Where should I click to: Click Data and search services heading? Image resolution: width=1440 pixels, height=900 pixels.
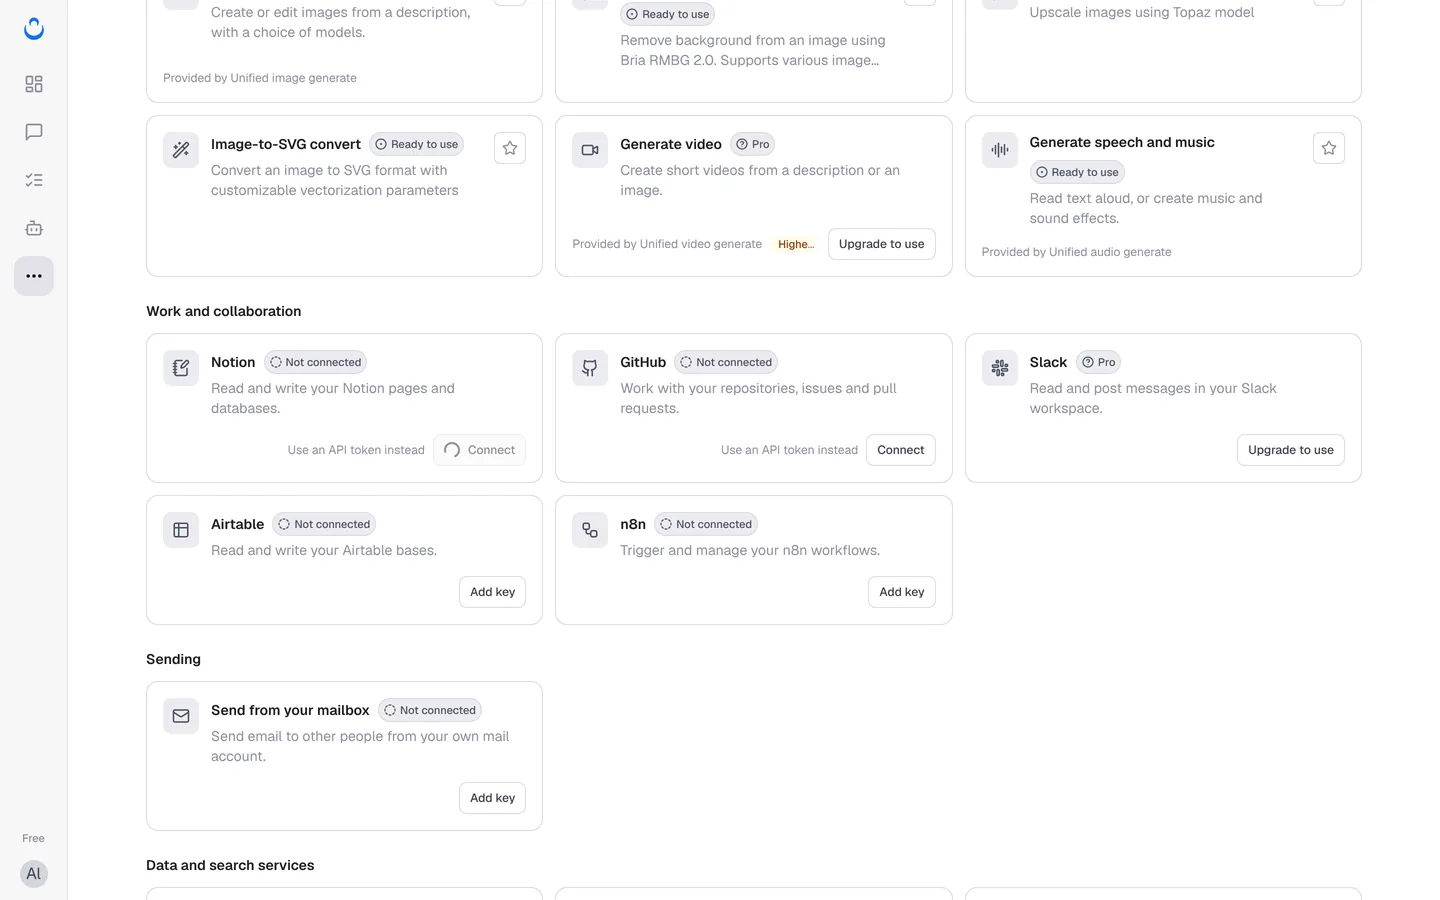tap(230, 865)
